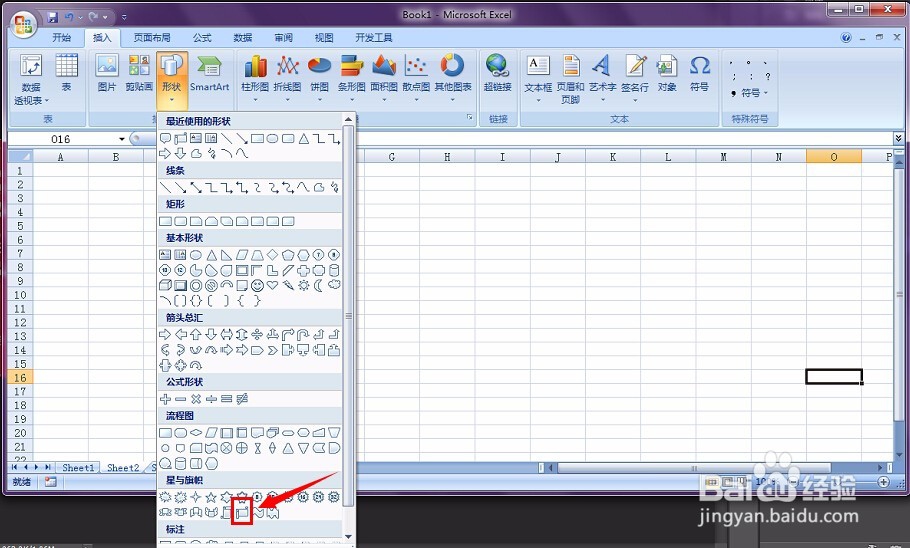Select the multiply sign equation shape
This screenshot has width=910, height=548.
196,399
